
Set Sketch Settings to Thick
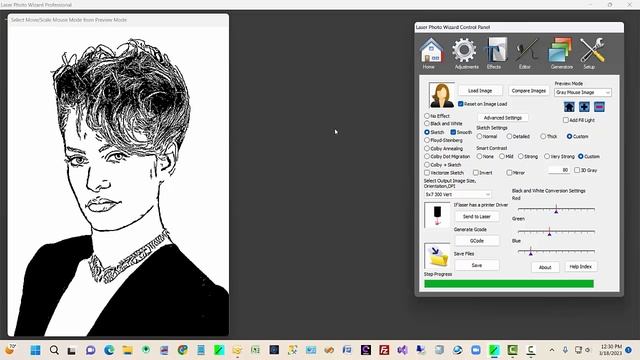click(543, 136)
